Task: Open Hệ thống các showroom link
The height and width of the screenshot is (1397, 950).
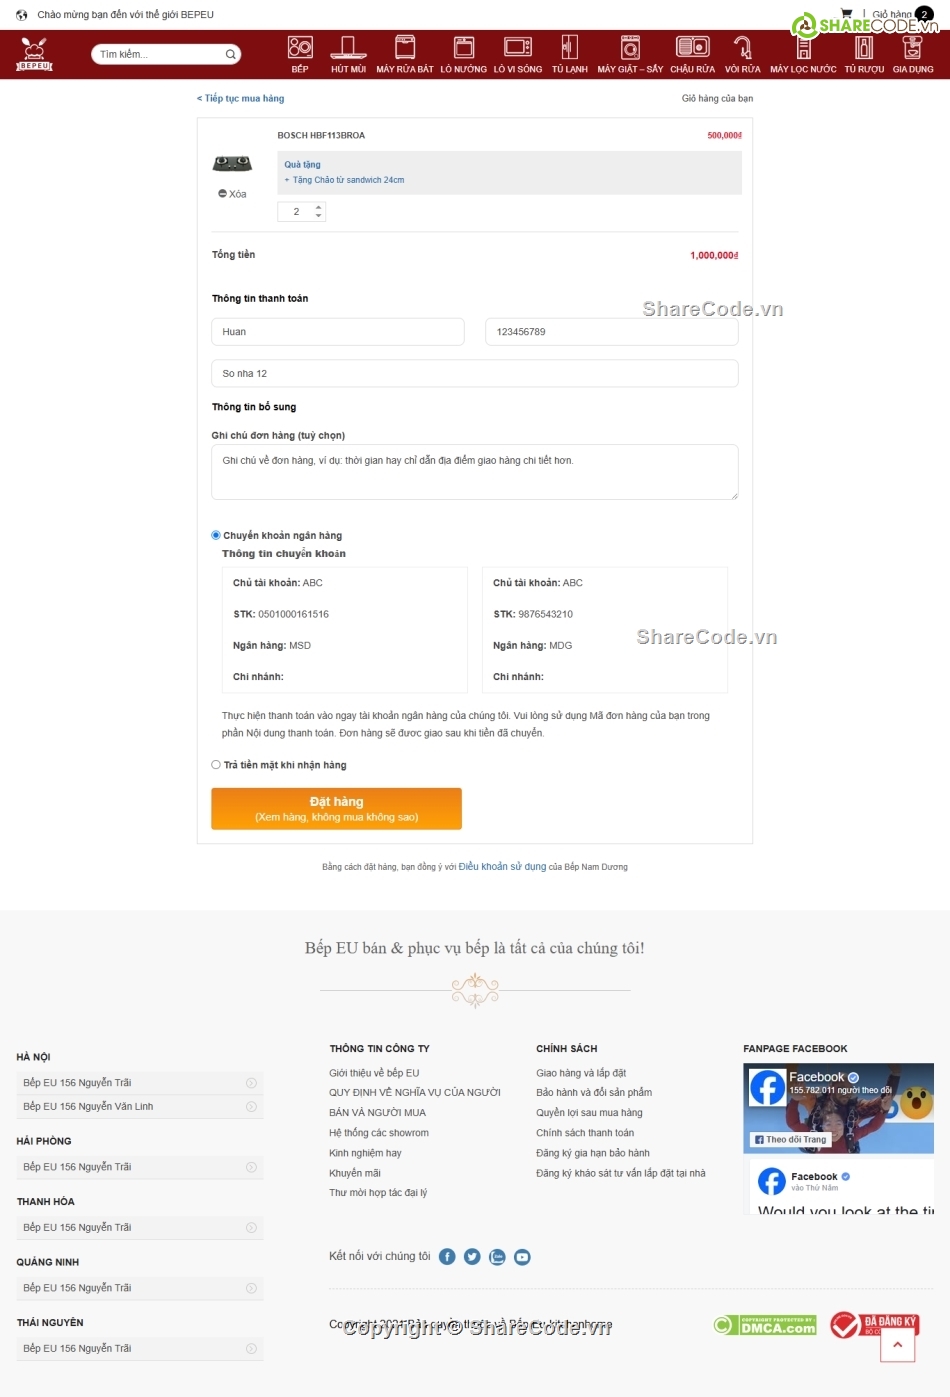Action: pos(379,1133)
